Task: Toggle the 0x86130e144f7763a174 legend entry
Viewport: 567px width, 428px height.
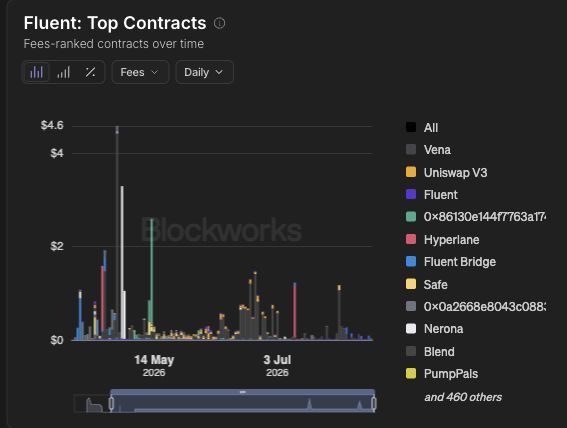Action: [x=476, y=217]
